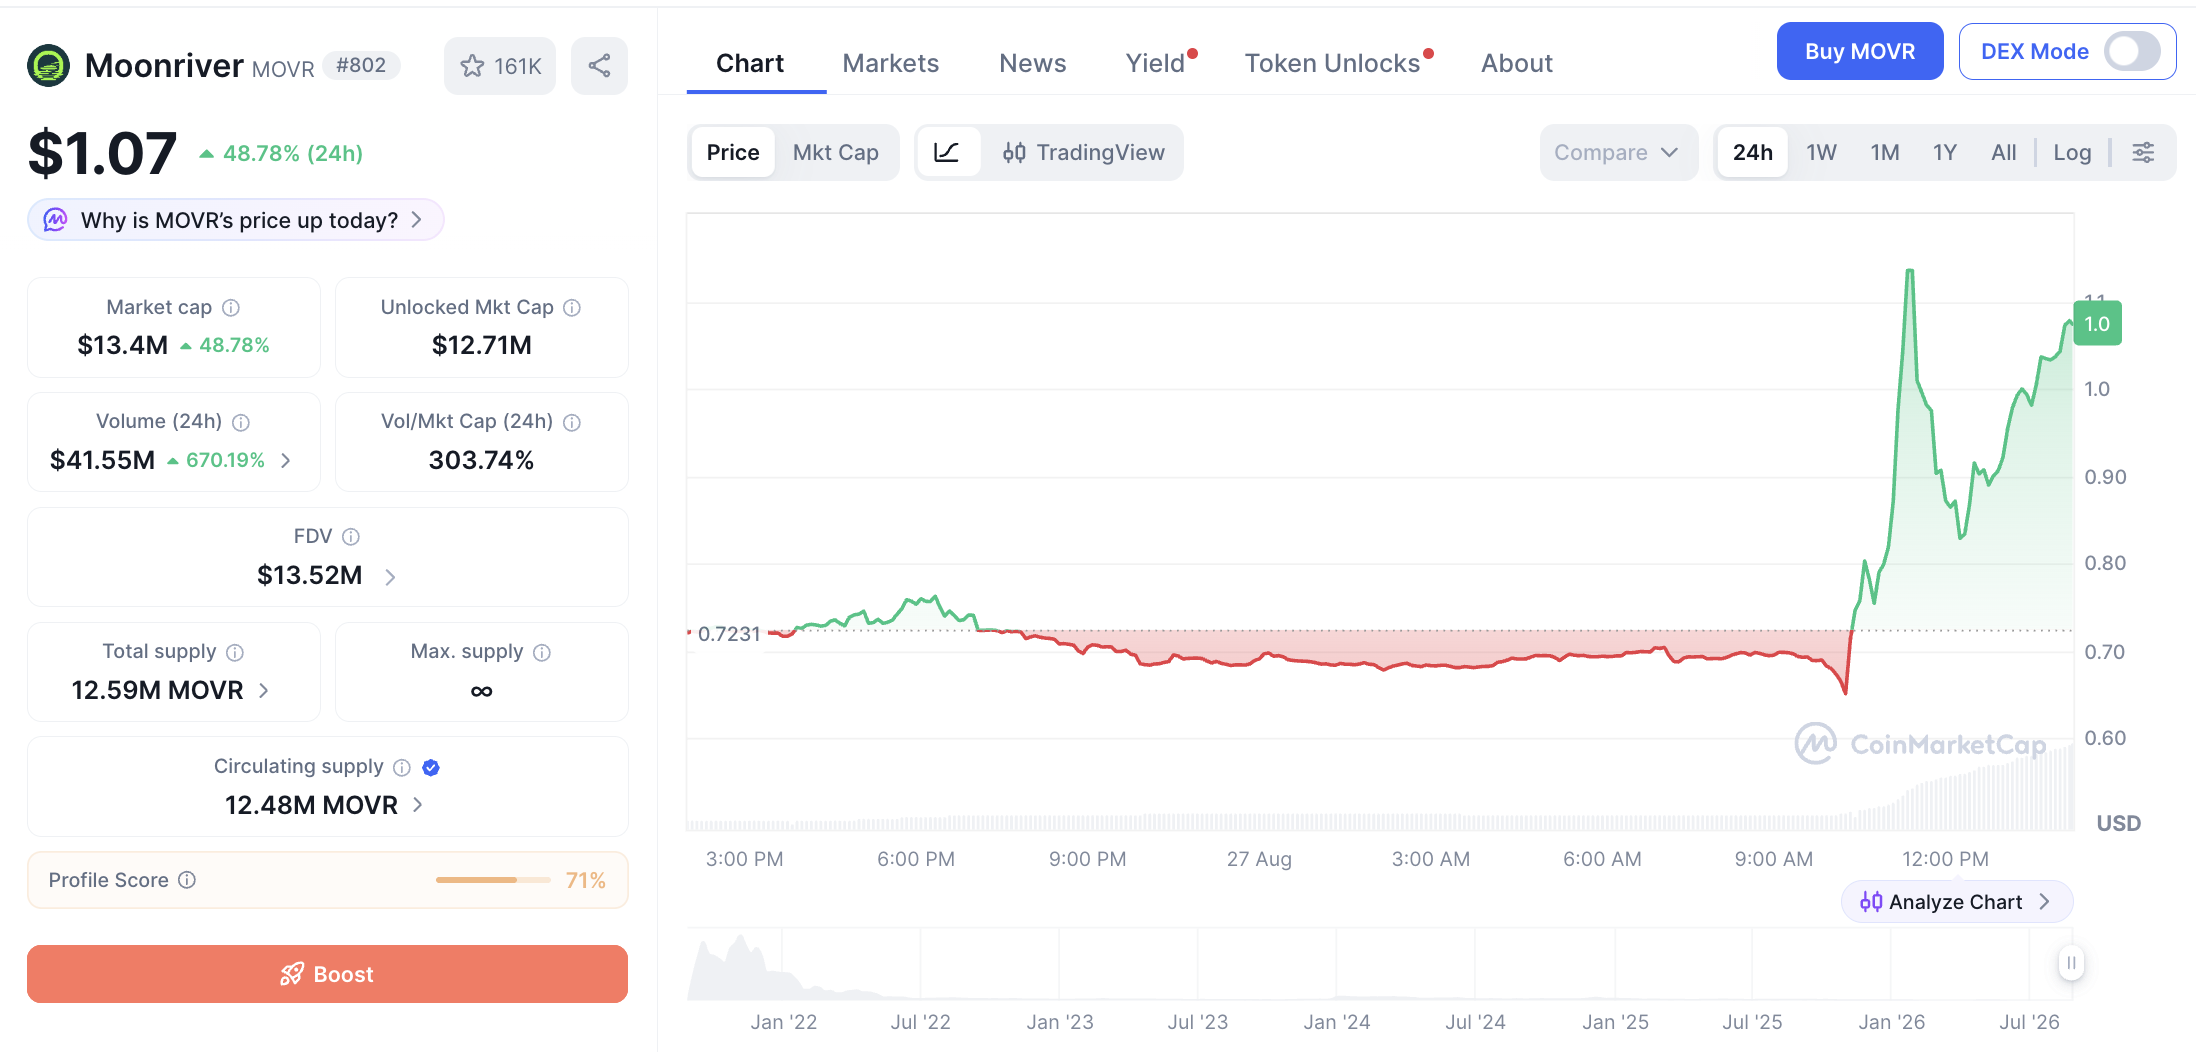Expand the Volume (24h) details arrow
The height and width of the screenshot is (1052, 2196).
click(x=286, y=460)
